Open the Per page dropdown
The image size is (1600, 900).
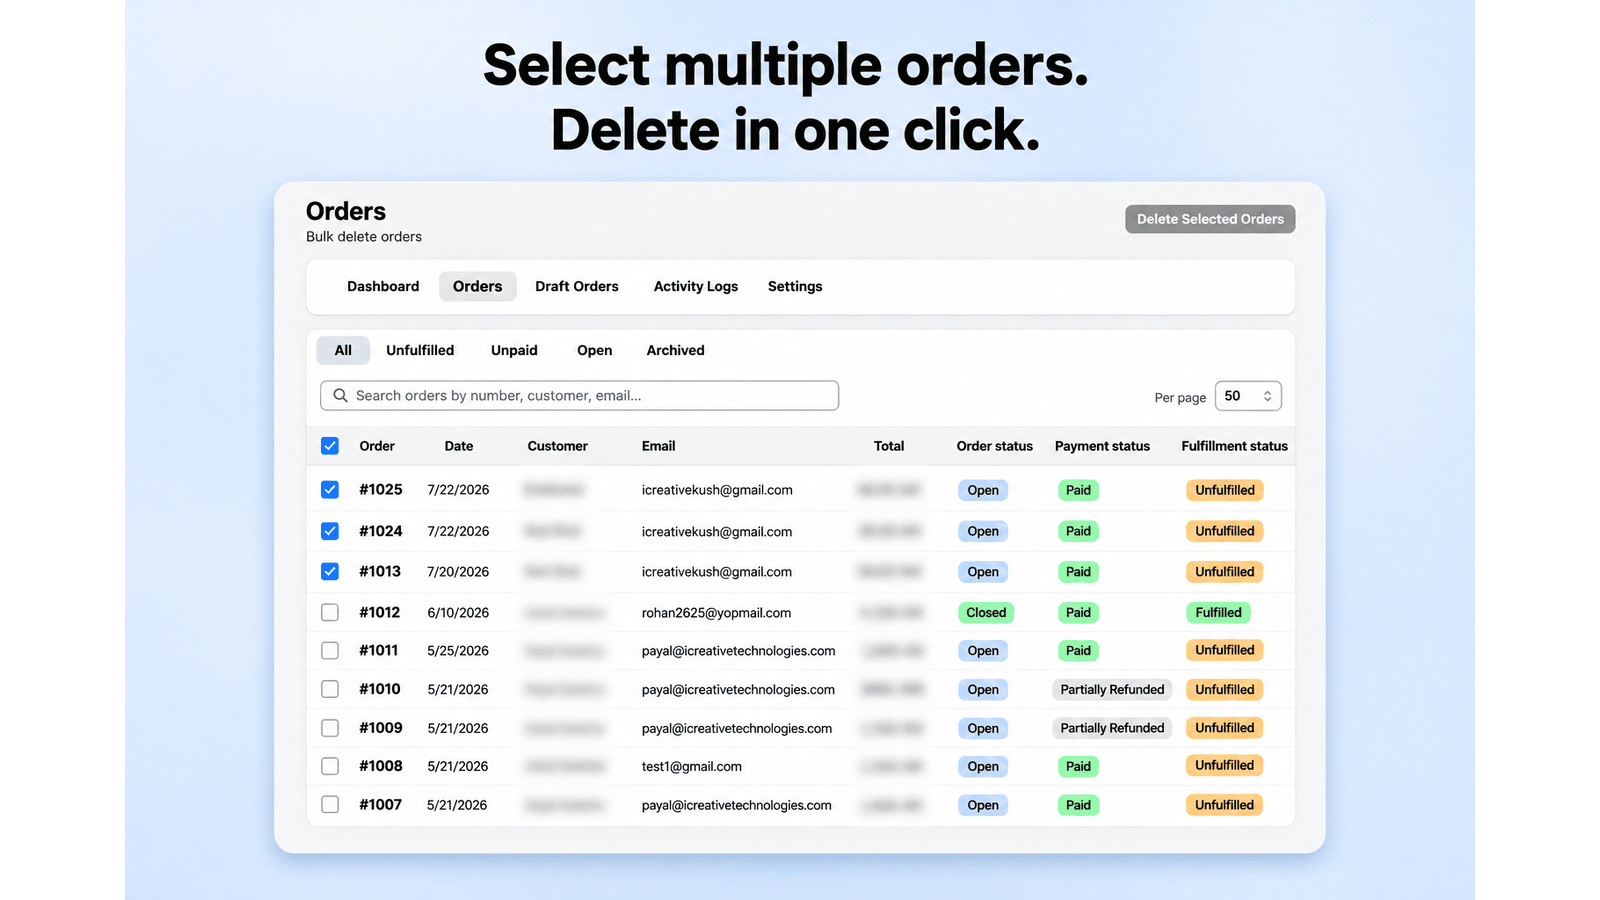click(1248, 396)
